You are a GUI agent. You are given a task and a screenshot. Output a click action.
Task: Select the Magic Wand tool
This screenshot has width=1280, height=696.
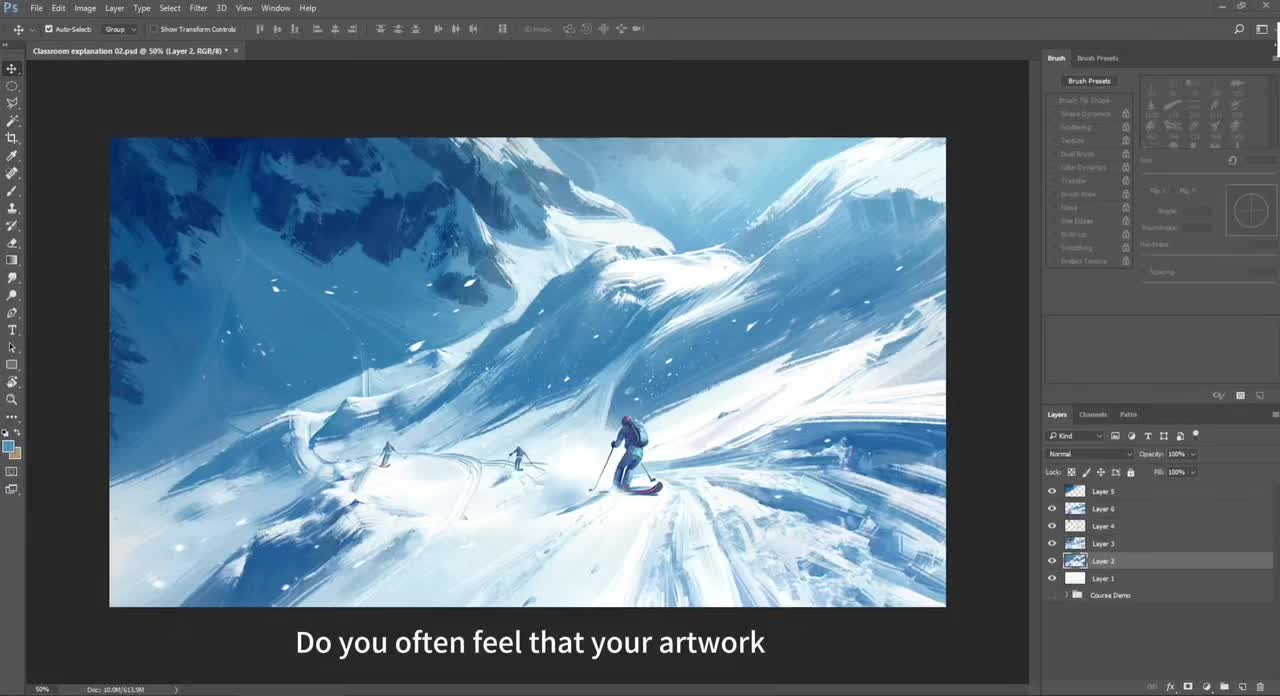coord(12,121)
